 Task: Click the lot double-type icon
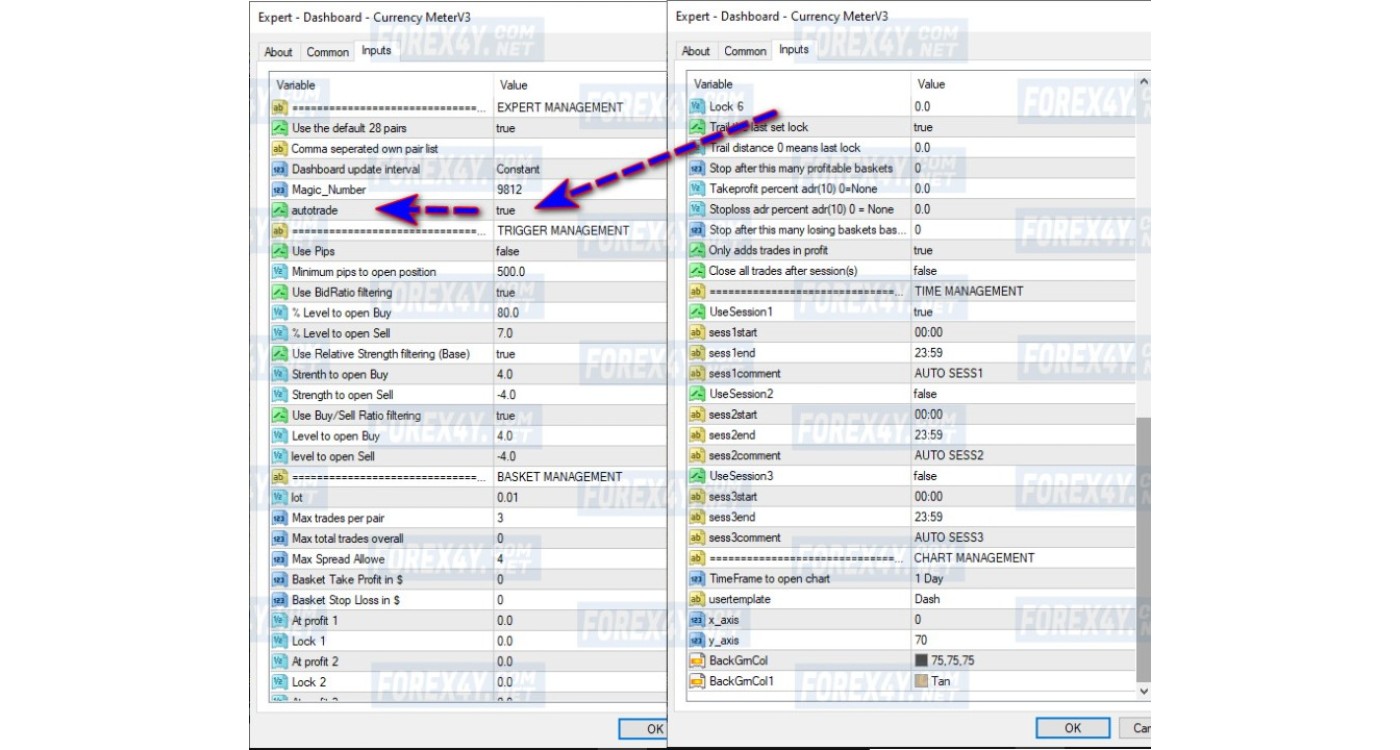coord(279,497)
